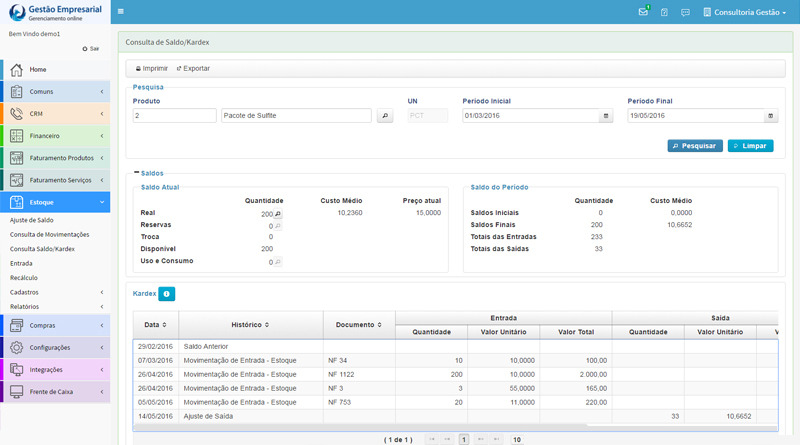Click the Pesquisar button

pyautogui.click(x=694, y=145)
